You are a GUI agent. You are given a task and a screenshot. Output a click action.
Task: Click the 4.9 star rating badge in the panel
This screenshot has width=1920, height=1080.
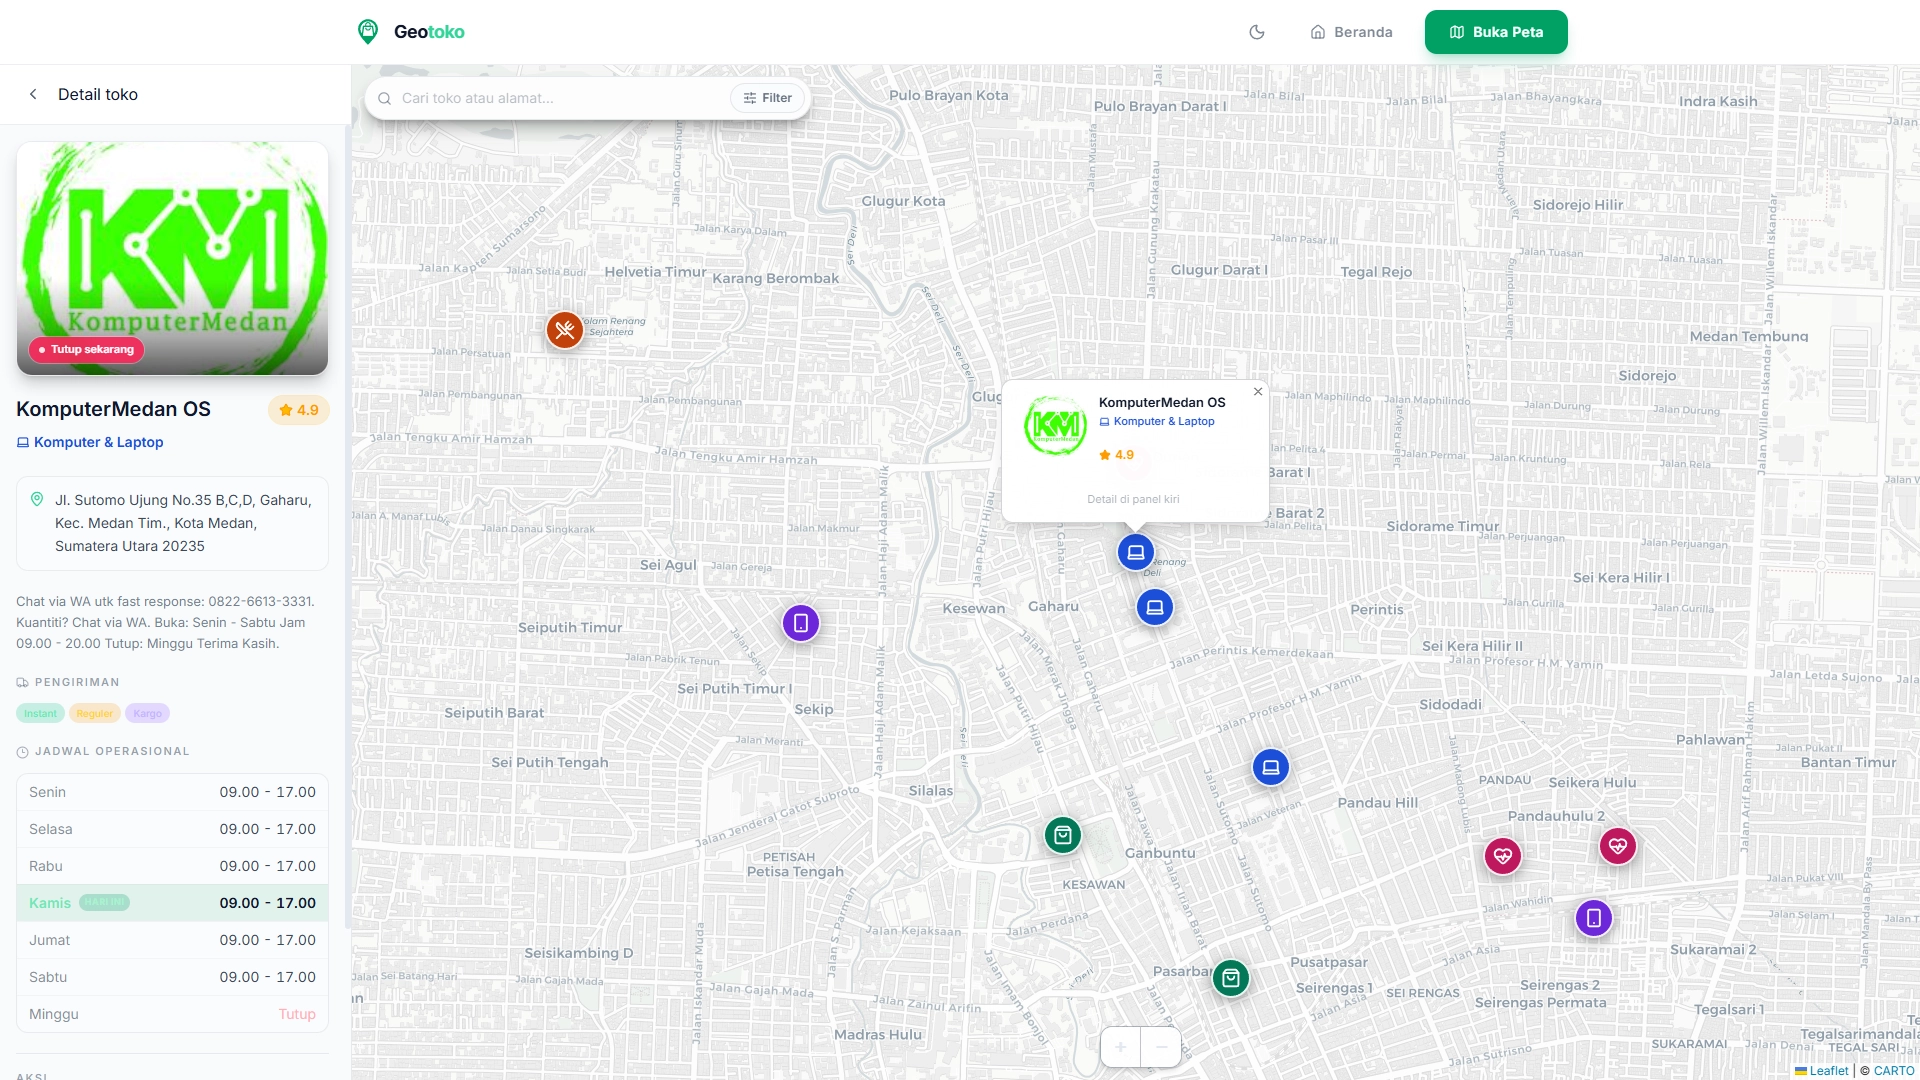click(298, 410)
